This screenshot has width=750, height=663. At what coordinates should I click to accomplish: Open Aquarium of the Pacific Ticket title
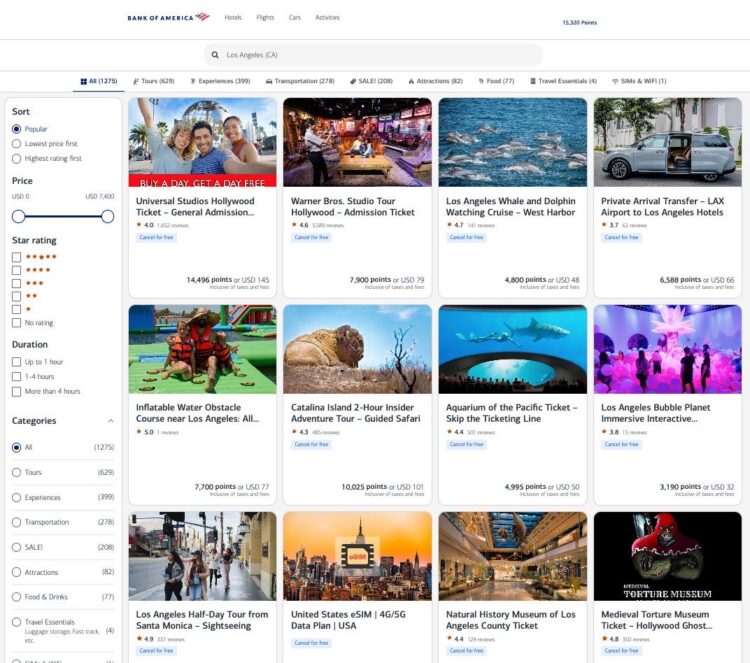512,413
